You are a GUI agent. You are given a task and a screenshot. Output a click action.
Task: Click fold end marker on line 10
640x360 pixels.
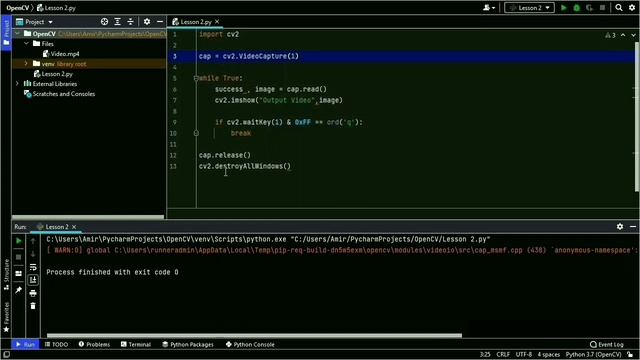tap(196, 133)
